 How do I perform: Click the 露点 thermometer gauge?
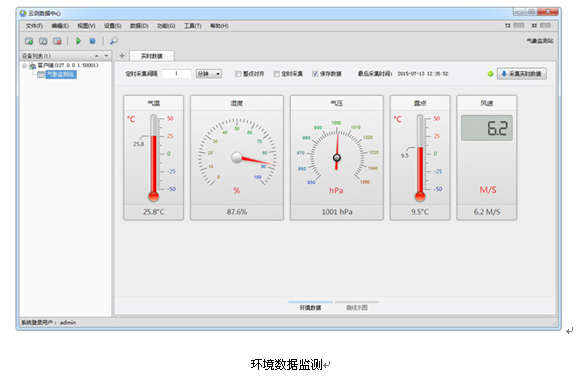[x=420, y=157]
